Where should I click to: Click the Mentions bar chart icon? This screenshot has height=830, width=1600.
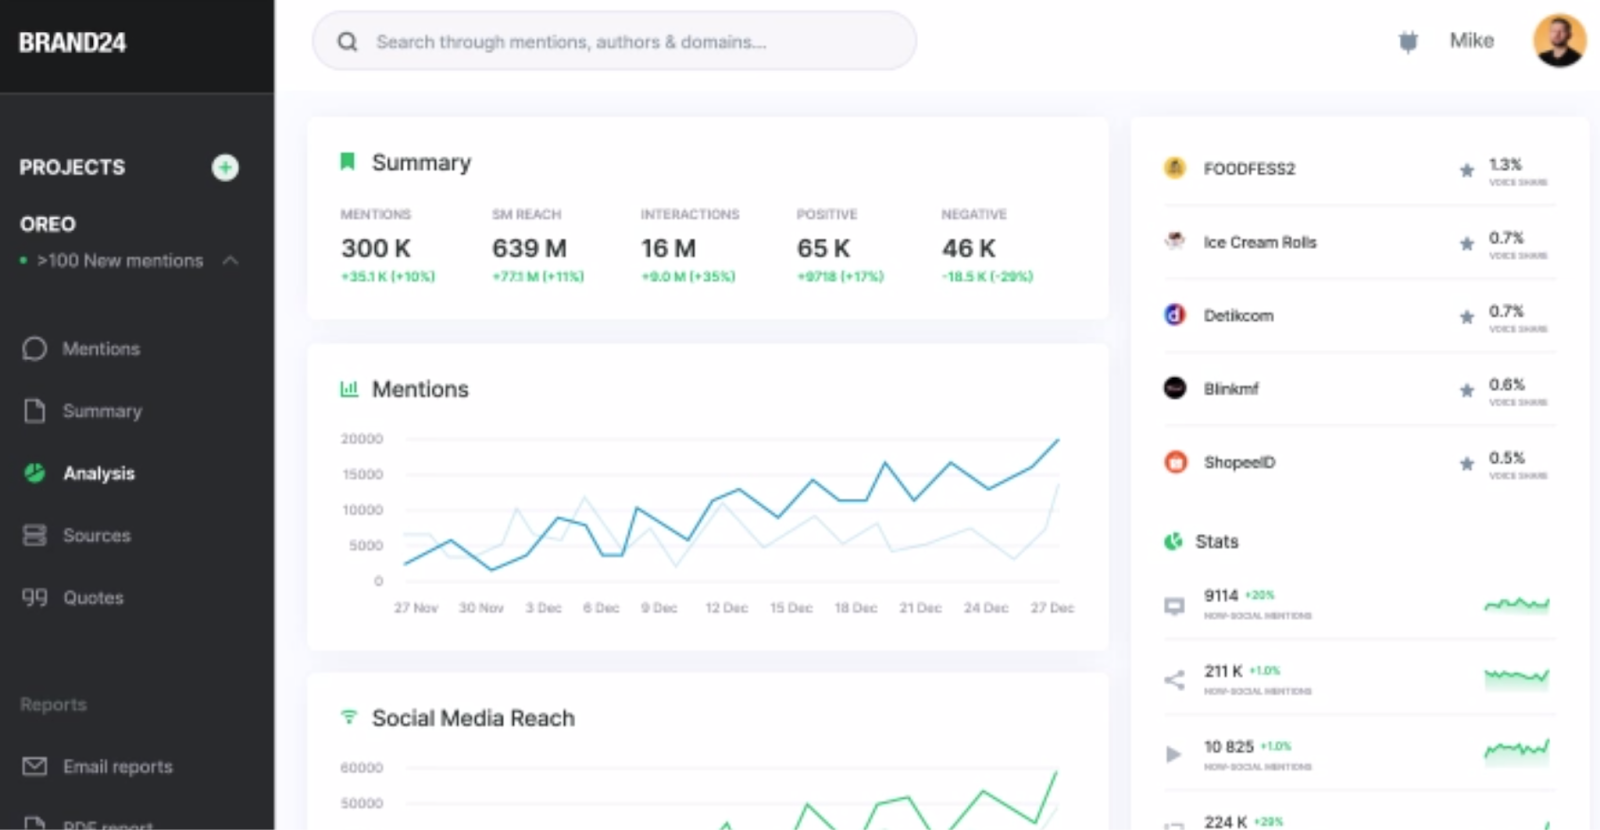[348, 388]
